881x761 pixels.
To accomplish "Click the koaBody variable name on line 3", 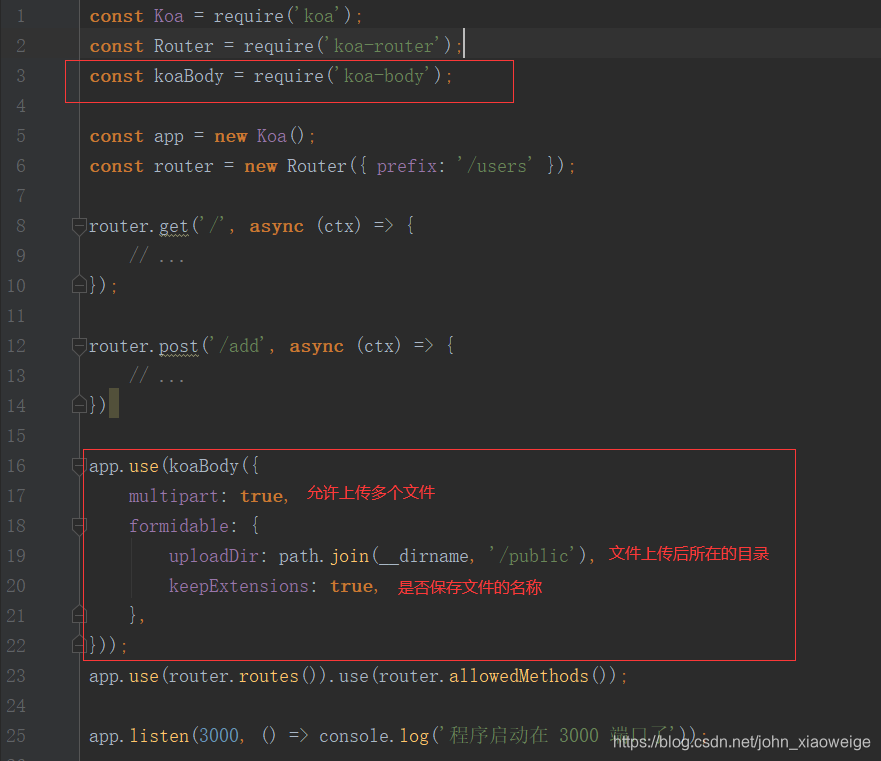I will point(189,75).
